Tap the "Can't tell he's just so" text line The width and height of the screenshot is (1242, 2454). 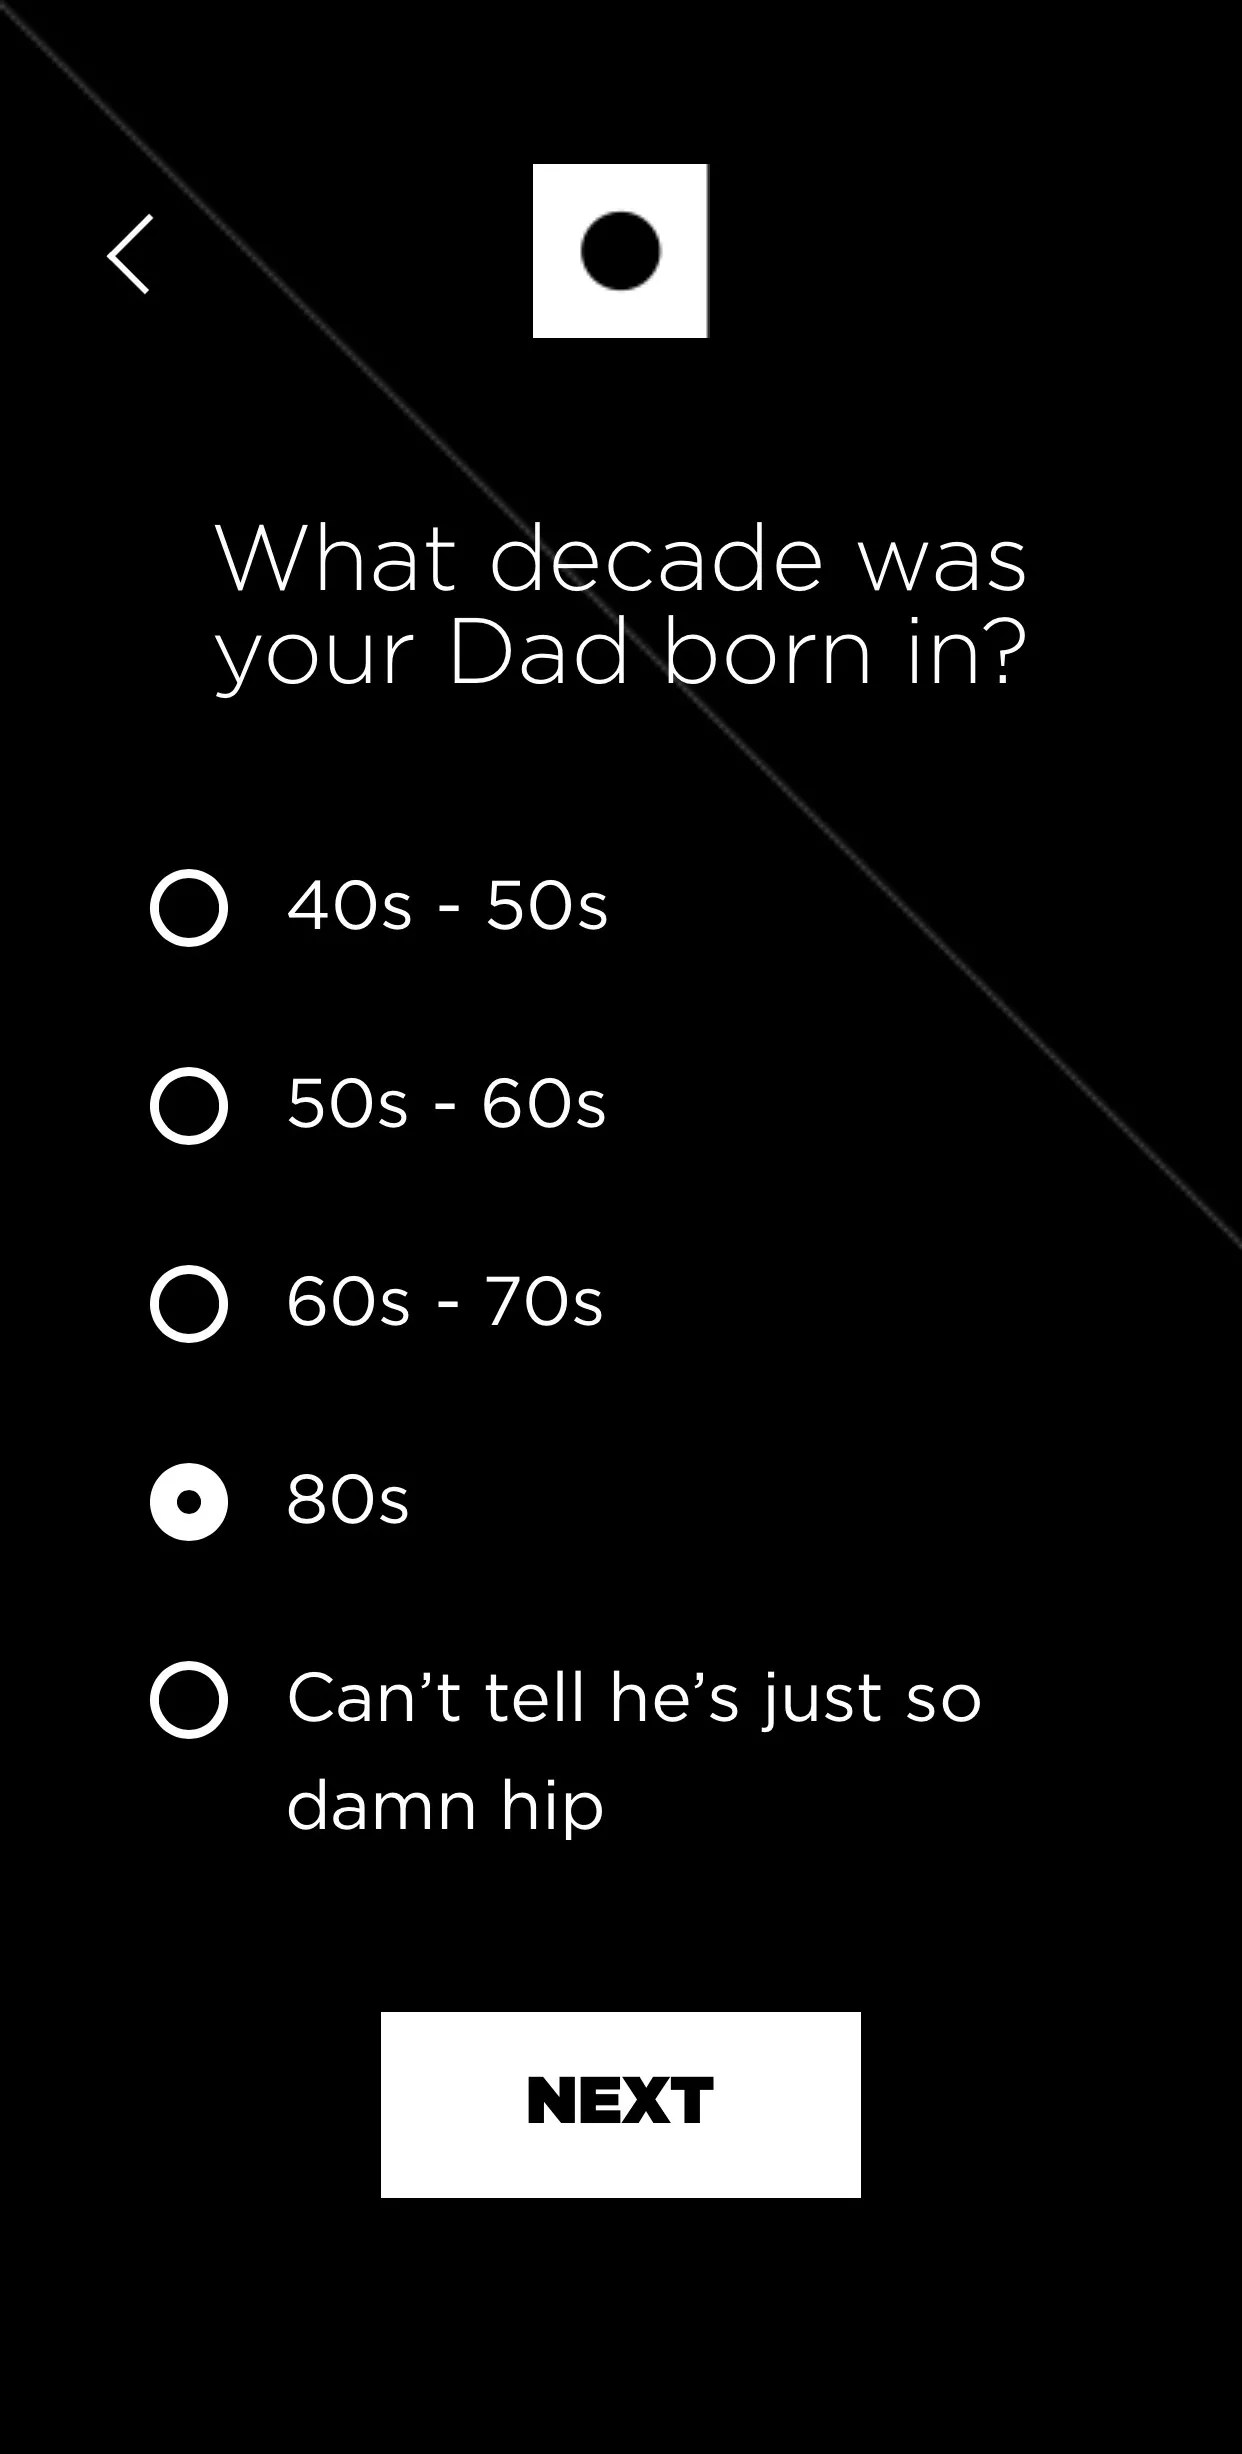point(634,1700)
